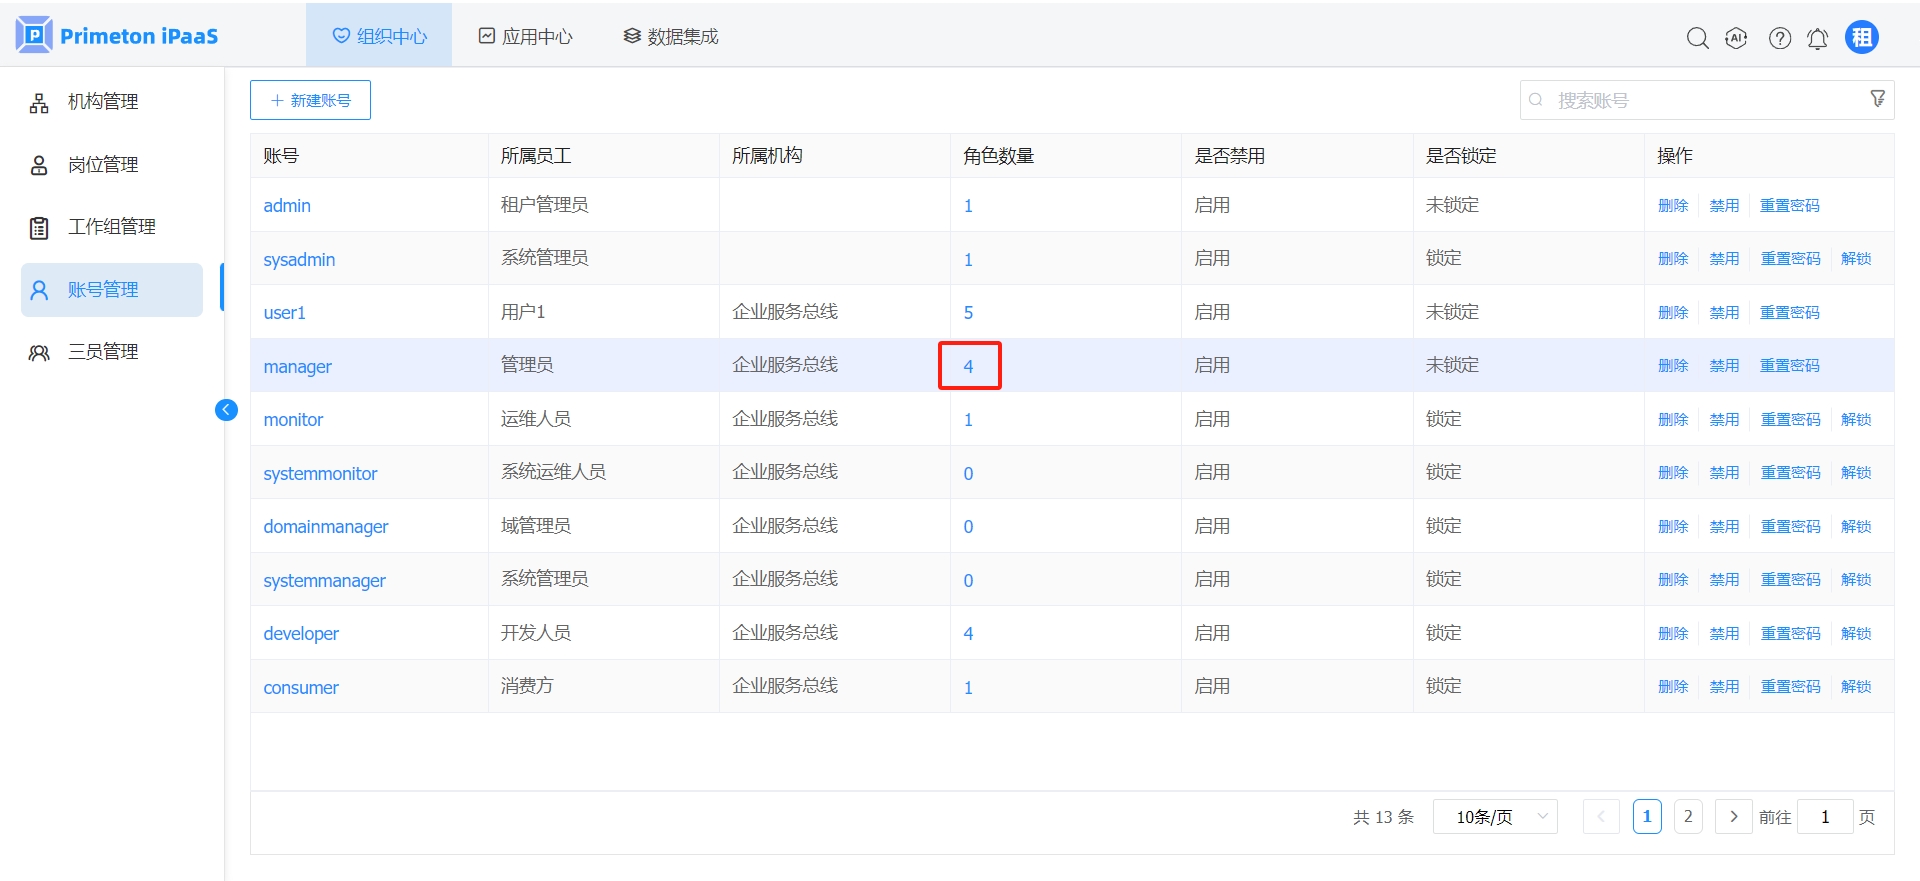Open the sysadmin account link
The width and height of the screenshot is (1920, 881).
pyautogui.click(x=299, y=260)
